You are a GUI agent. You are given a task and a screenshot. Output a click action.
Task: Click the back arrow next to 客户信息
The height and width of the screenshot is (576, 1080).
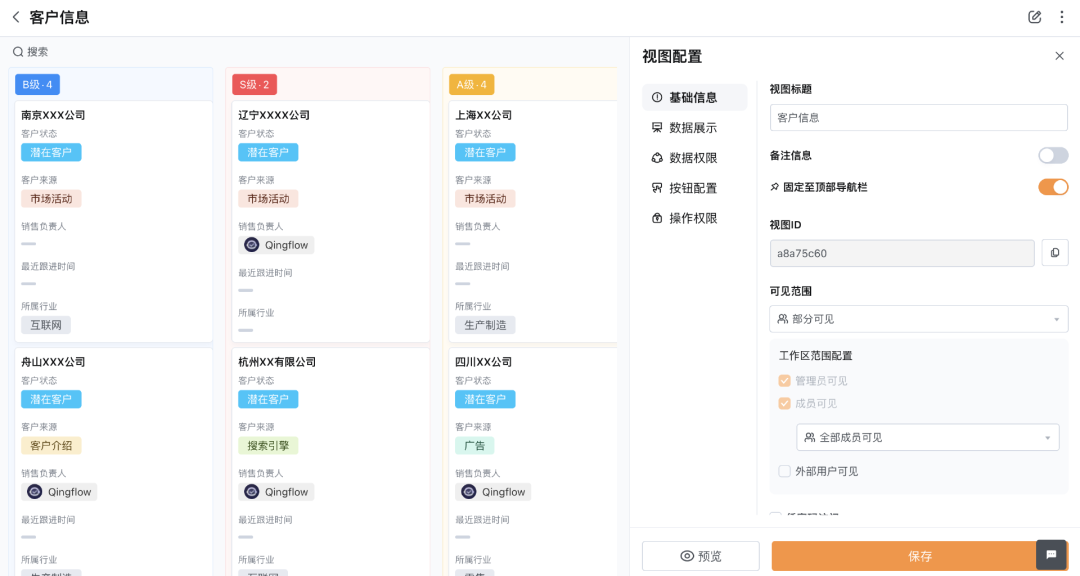[x=16, y=17]
